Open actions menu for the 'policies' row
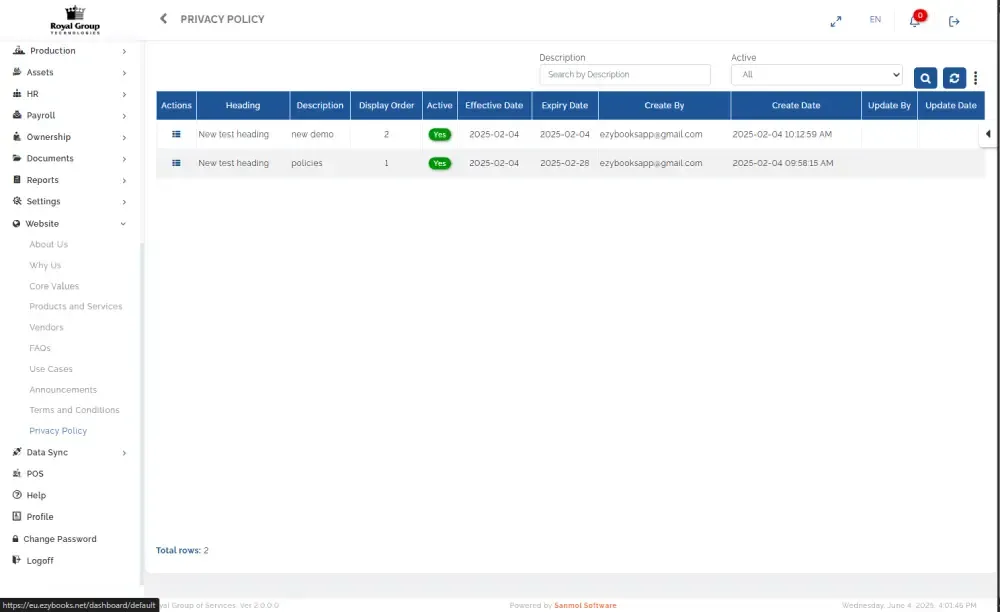The width and height of the screenshot is (1000, 612). pos(176,163)
